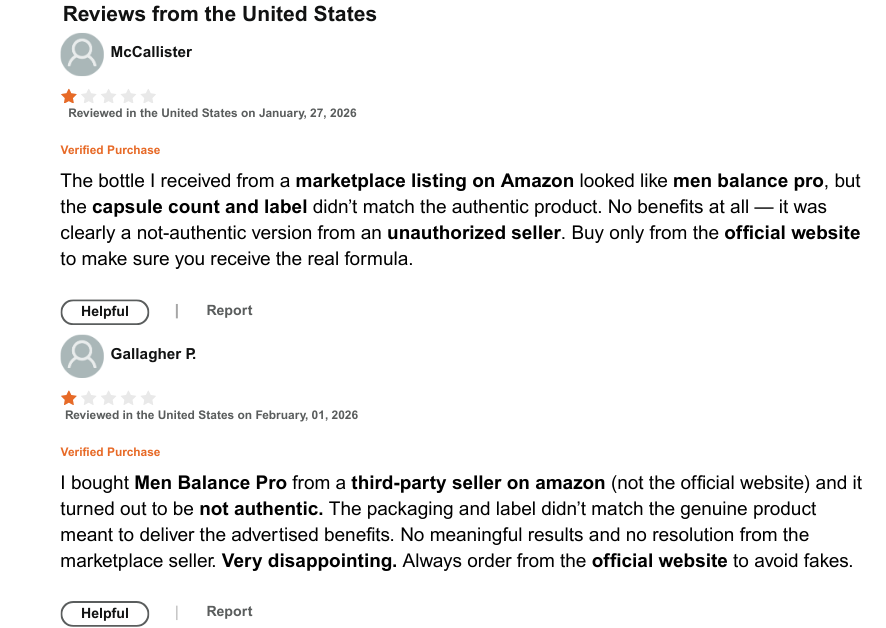Click the Reviews from the United States heading
The height and width of the screenshot is (628, 886).
(219, 15)
